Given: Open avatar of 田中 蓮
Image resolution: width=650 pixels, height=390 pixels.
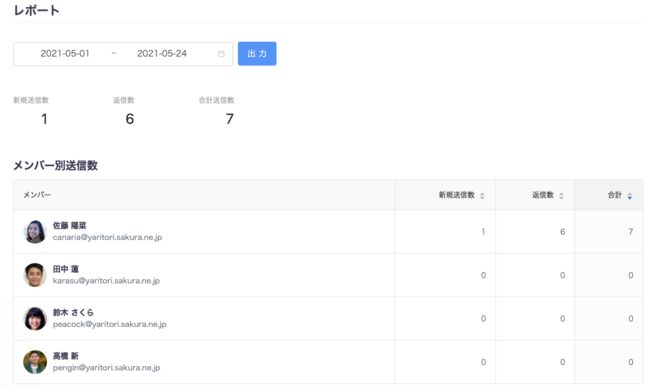Looking at the screenshot, I should click(35, 275).
